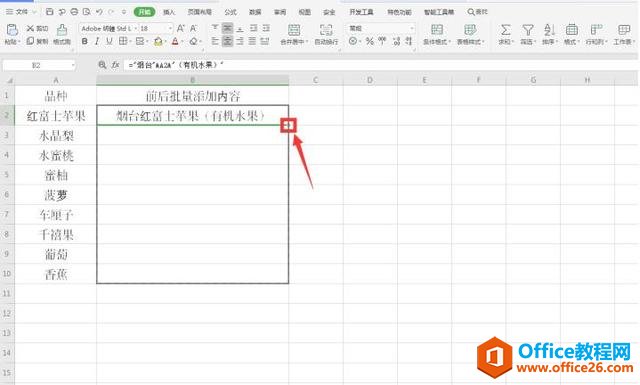This screenshot has height=385, width=640.
Task: Click the 剪切 (Cut) button
Action: pyautogui.click(x=37, y=28)
